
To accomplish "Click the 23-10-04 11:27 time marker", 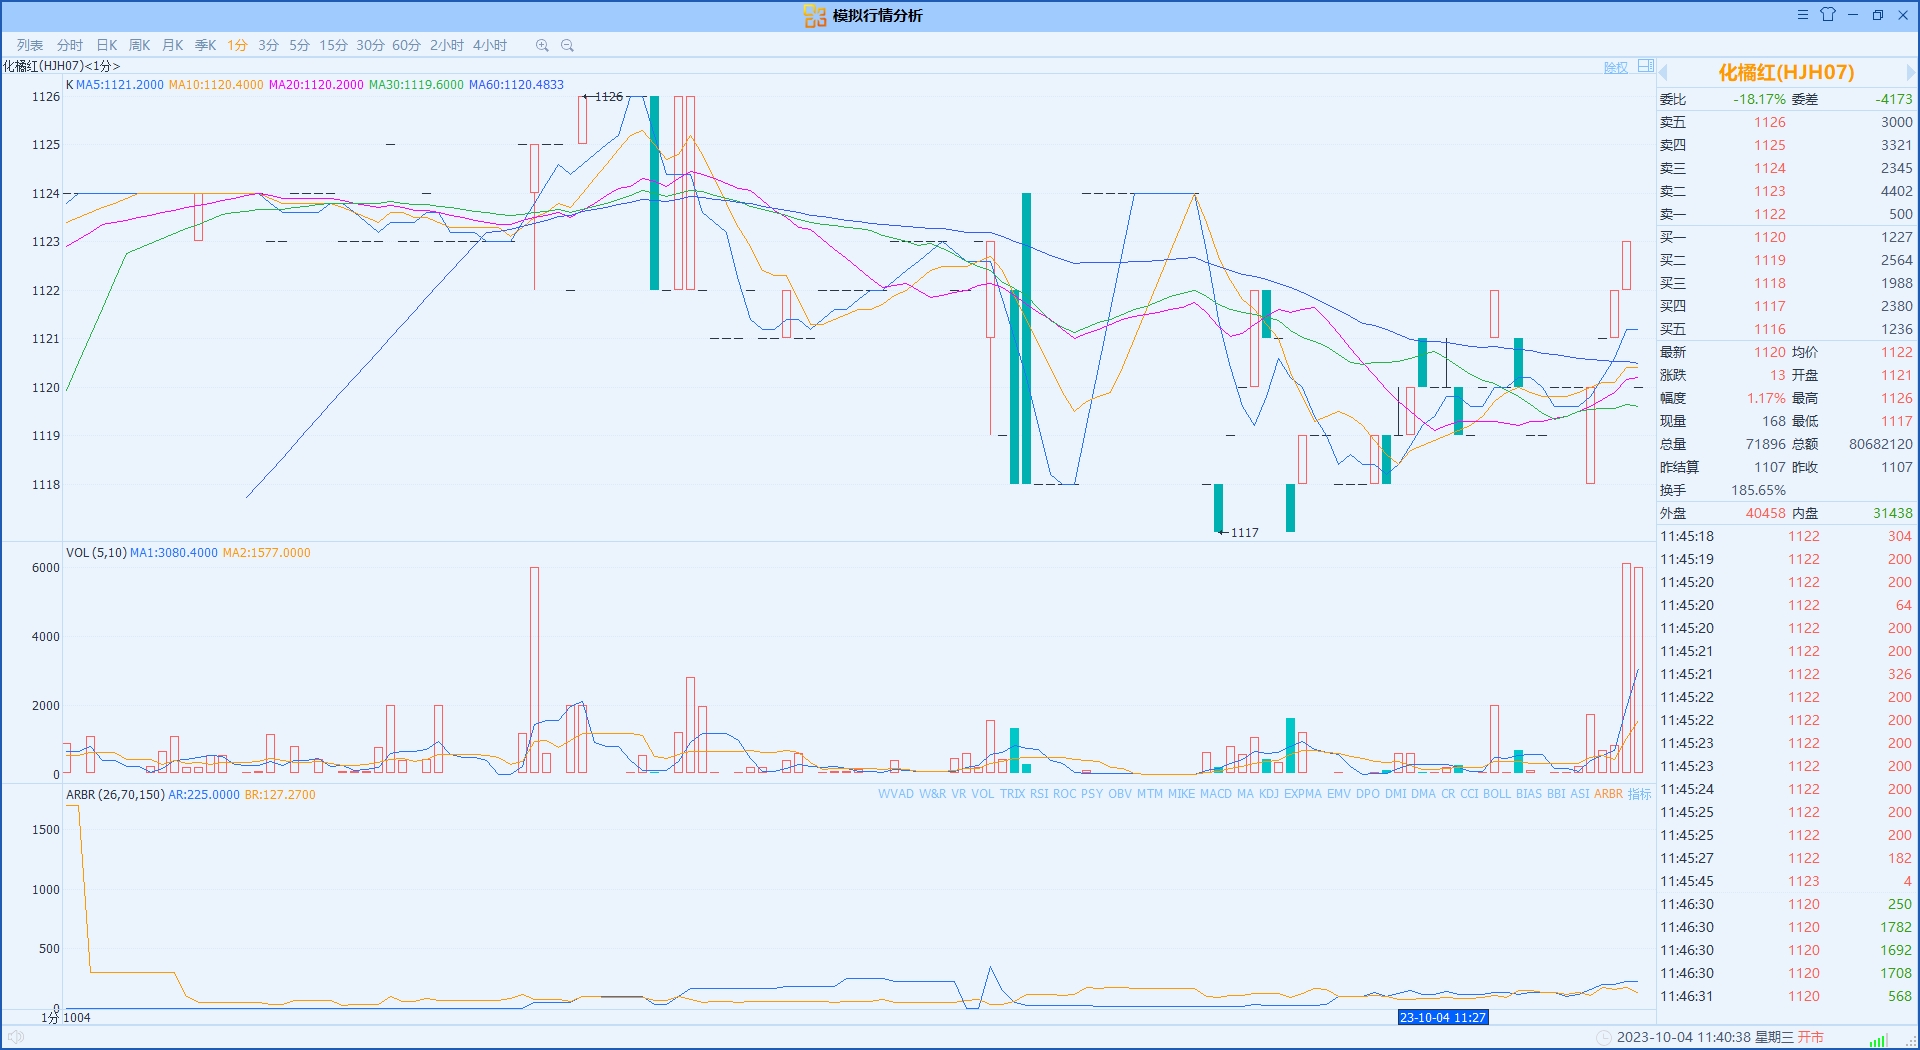I will (1443, 1017).
